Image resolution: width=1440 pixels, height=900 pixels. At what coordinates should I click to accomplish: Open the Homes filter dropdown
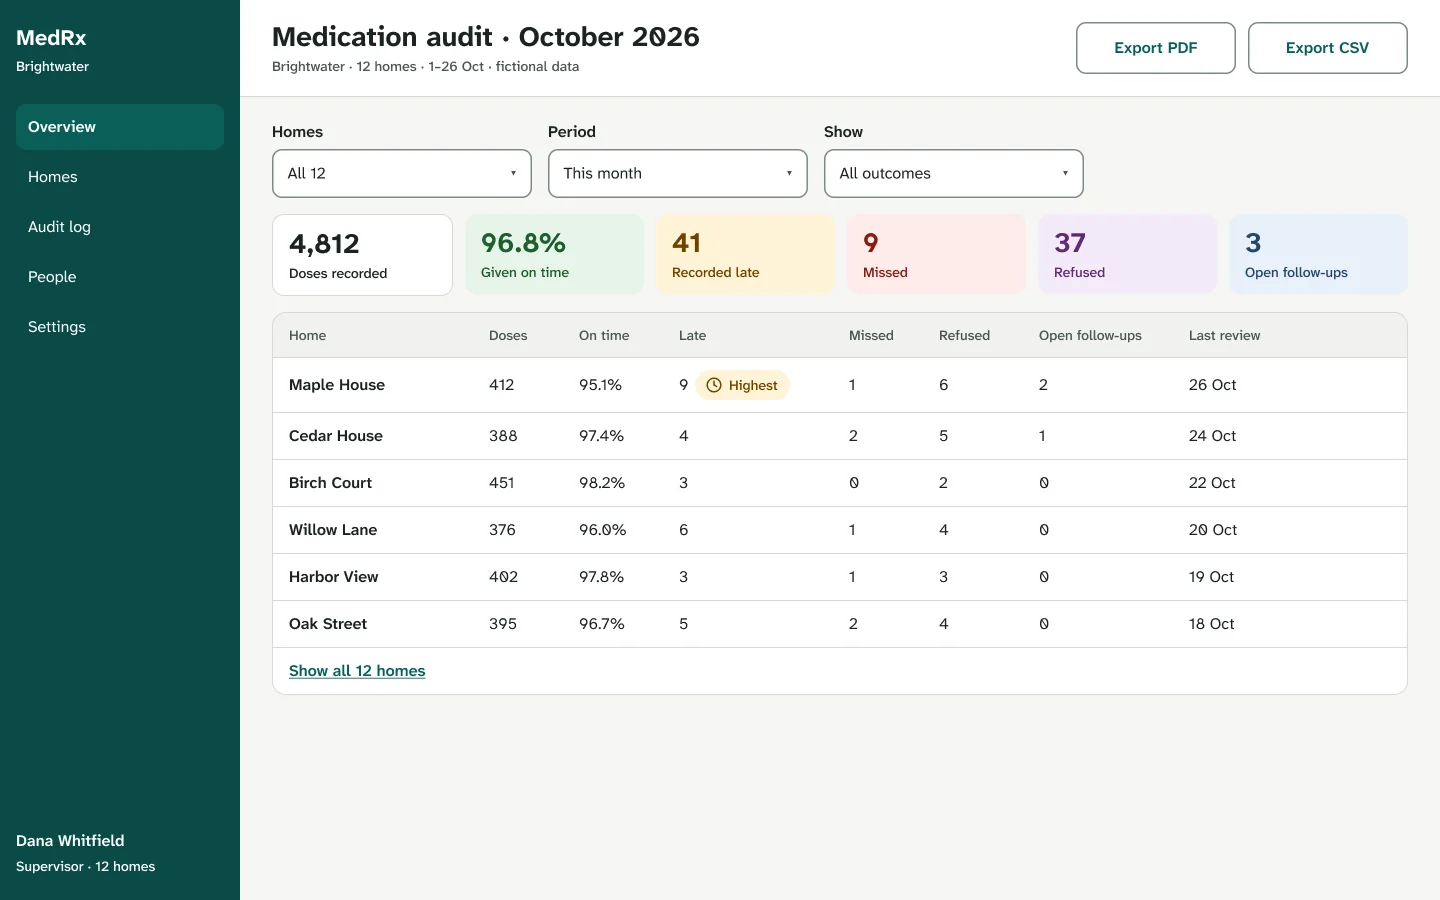402,173
